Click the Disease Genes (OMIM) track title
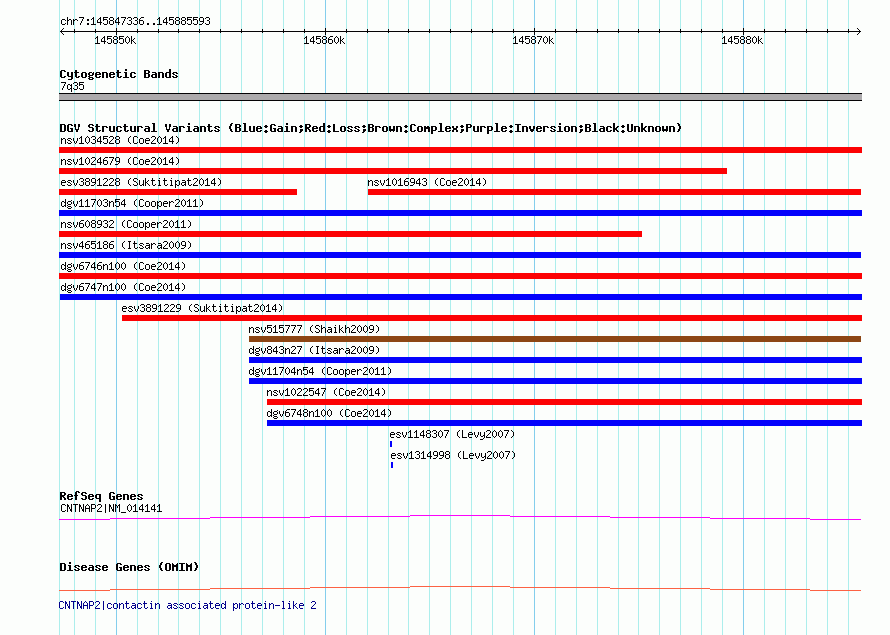The height and width of the screenshot is (635, 890). [x=129, y=567]
